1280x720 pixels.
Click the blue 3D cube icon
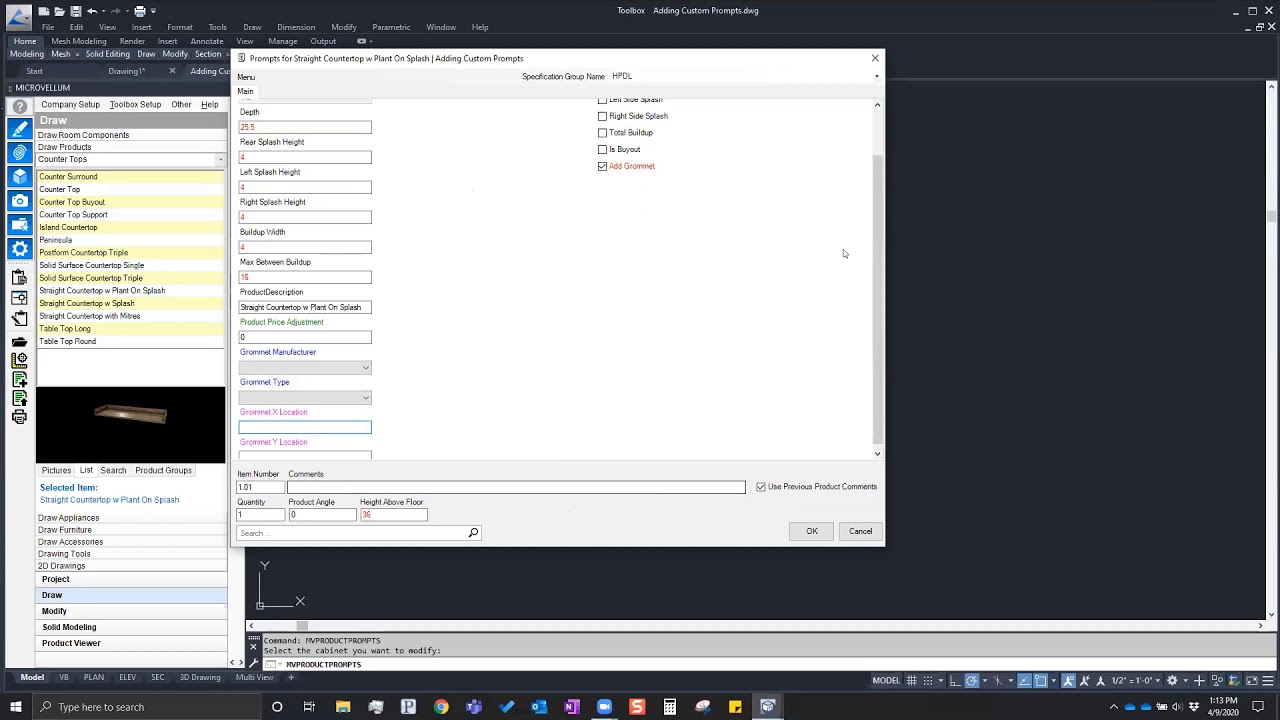pos(19,177)
